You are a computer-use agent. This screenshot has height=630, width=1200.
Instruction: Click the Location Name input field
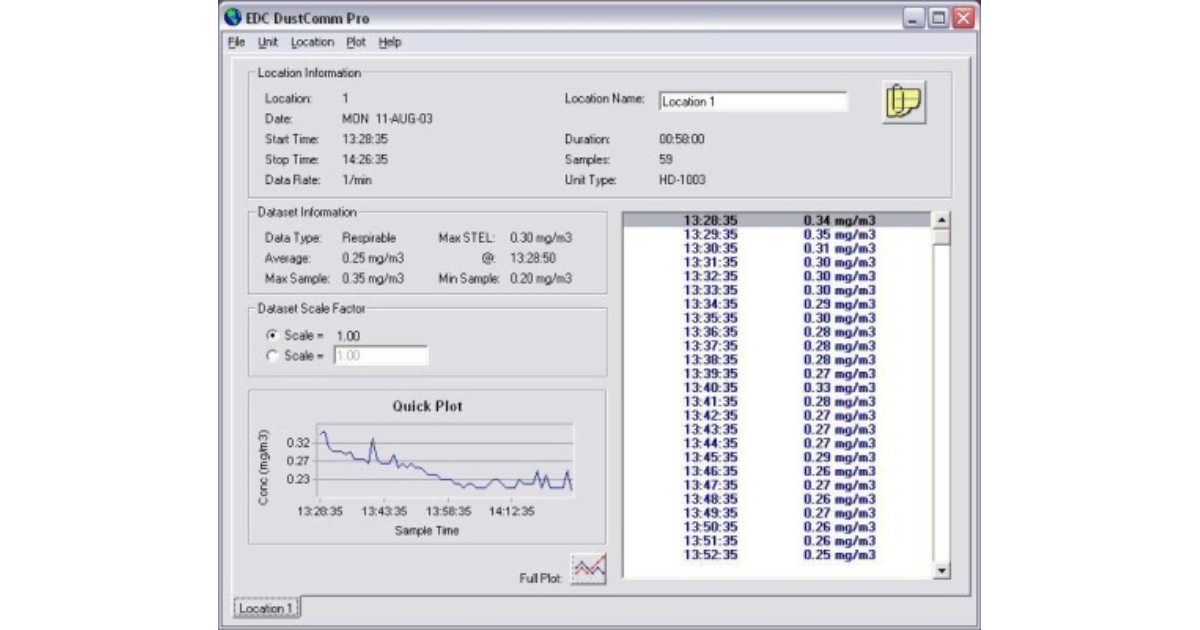[753, 101]
